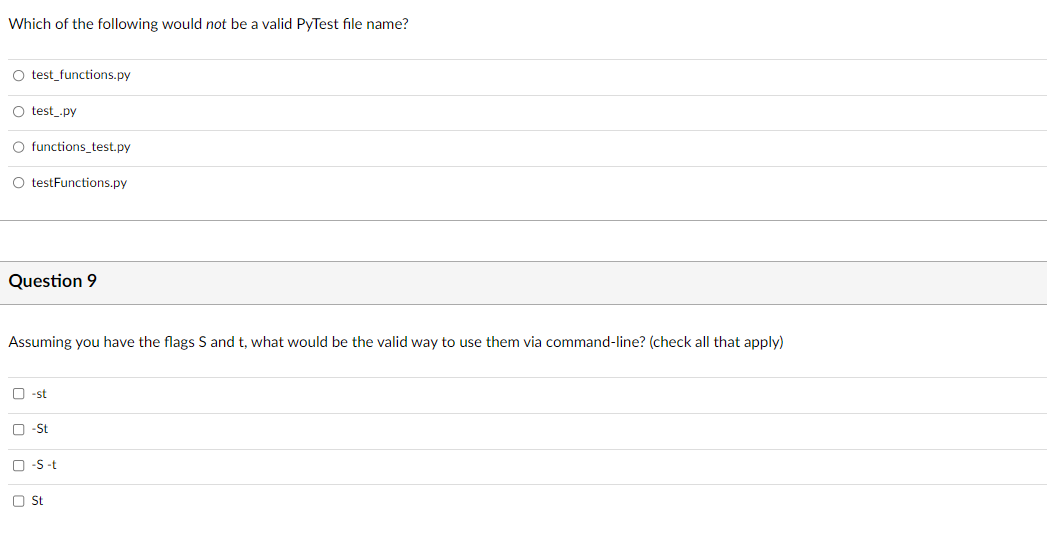
Task: Choose the test_.py radio option
Action: coord(19,112)
